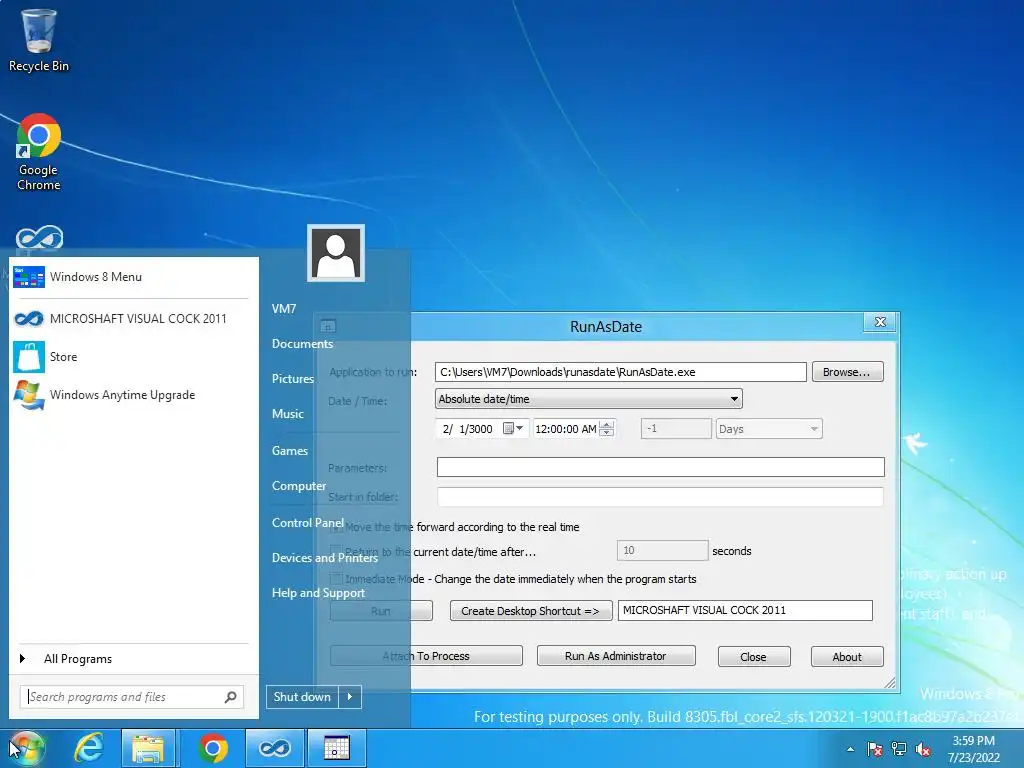Screen dimensions: 1024x768
Task: Open the muted volume tray icon
Action: tap(923, 749)
